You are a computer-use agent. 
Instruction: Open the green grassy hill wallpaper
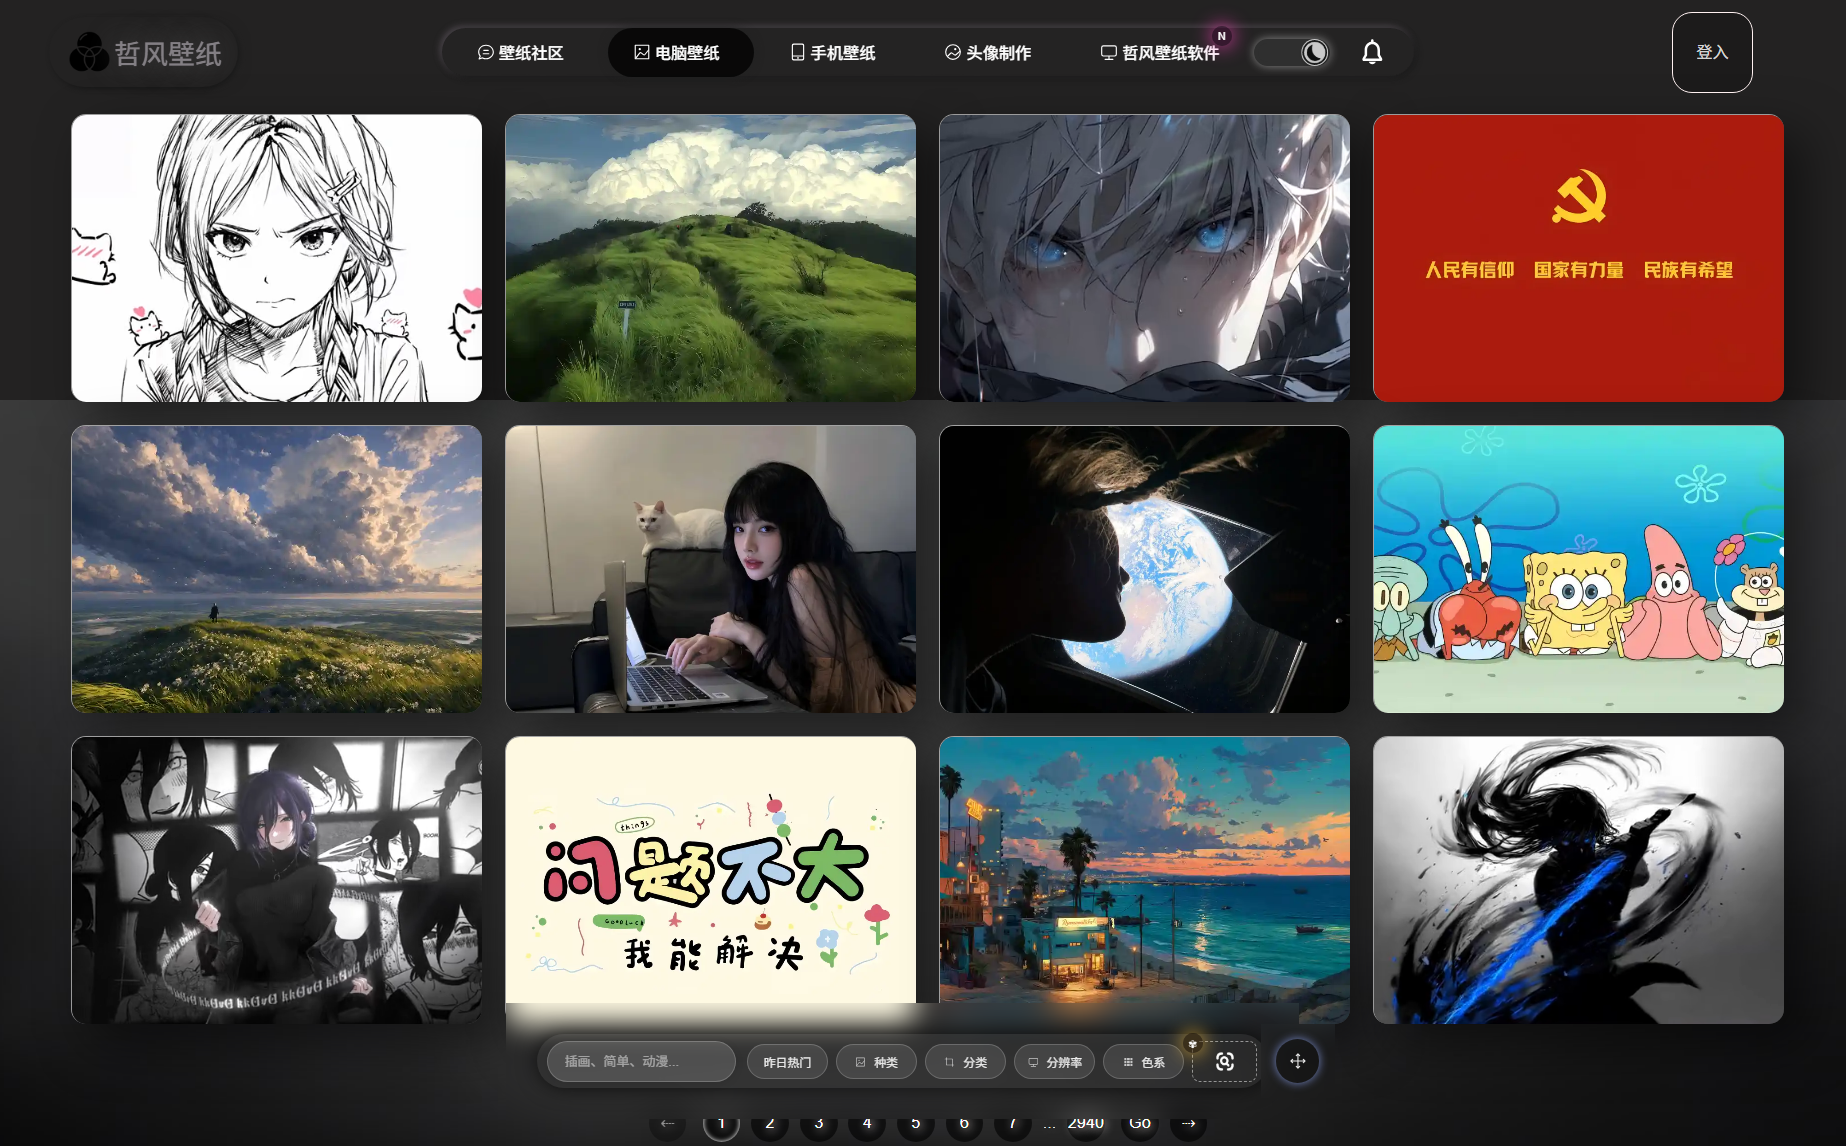[711, 258]
